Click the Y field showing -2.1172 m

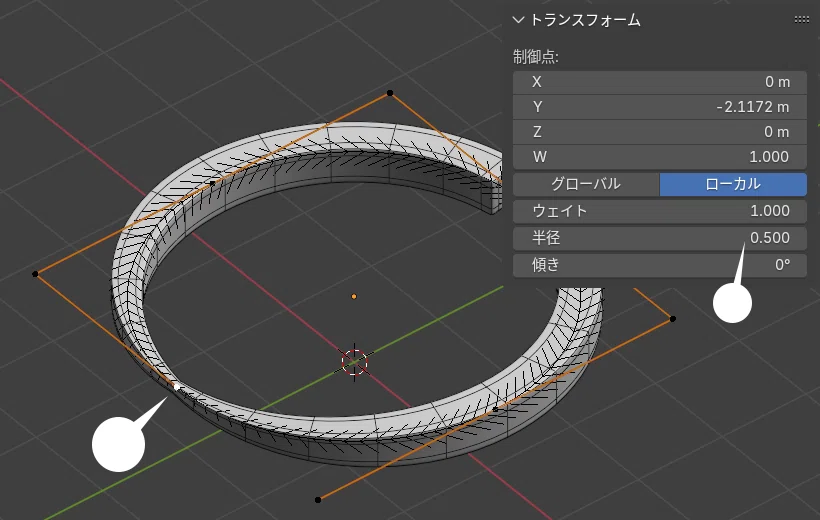click(659, 107)
